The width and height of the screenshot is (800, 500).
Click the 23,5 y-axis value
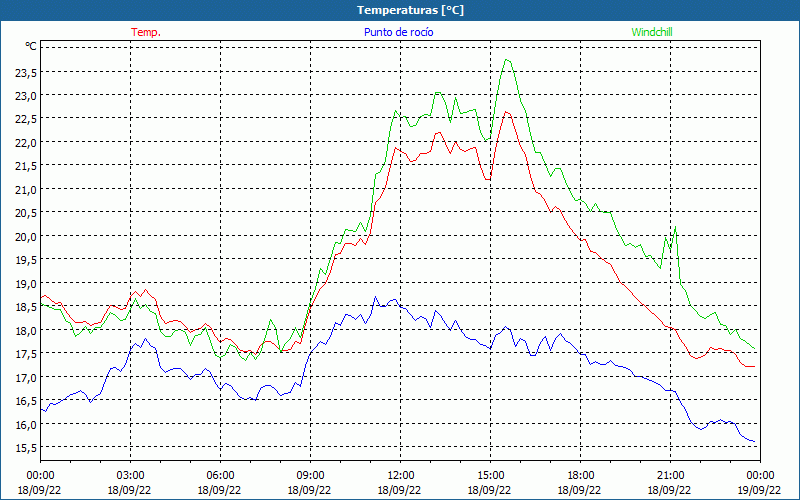tap(26, 72)
